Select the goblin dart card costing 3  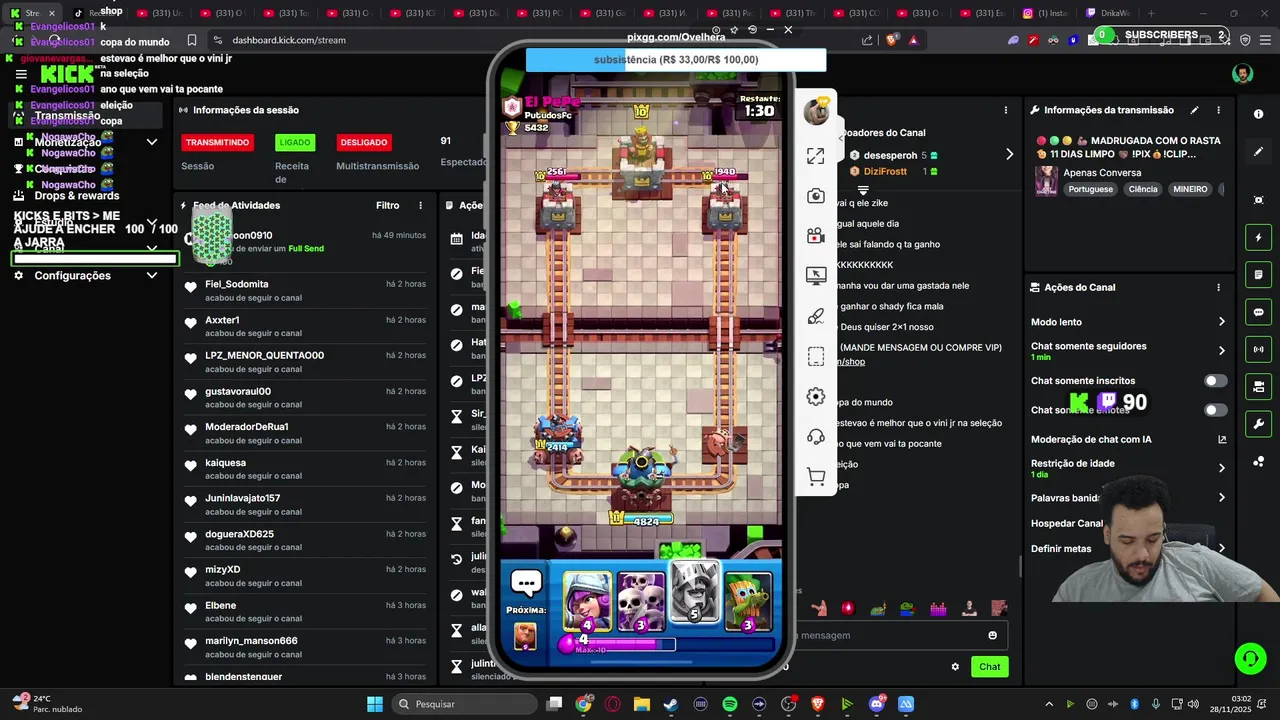pyautogui.click(x=748, y=602)
